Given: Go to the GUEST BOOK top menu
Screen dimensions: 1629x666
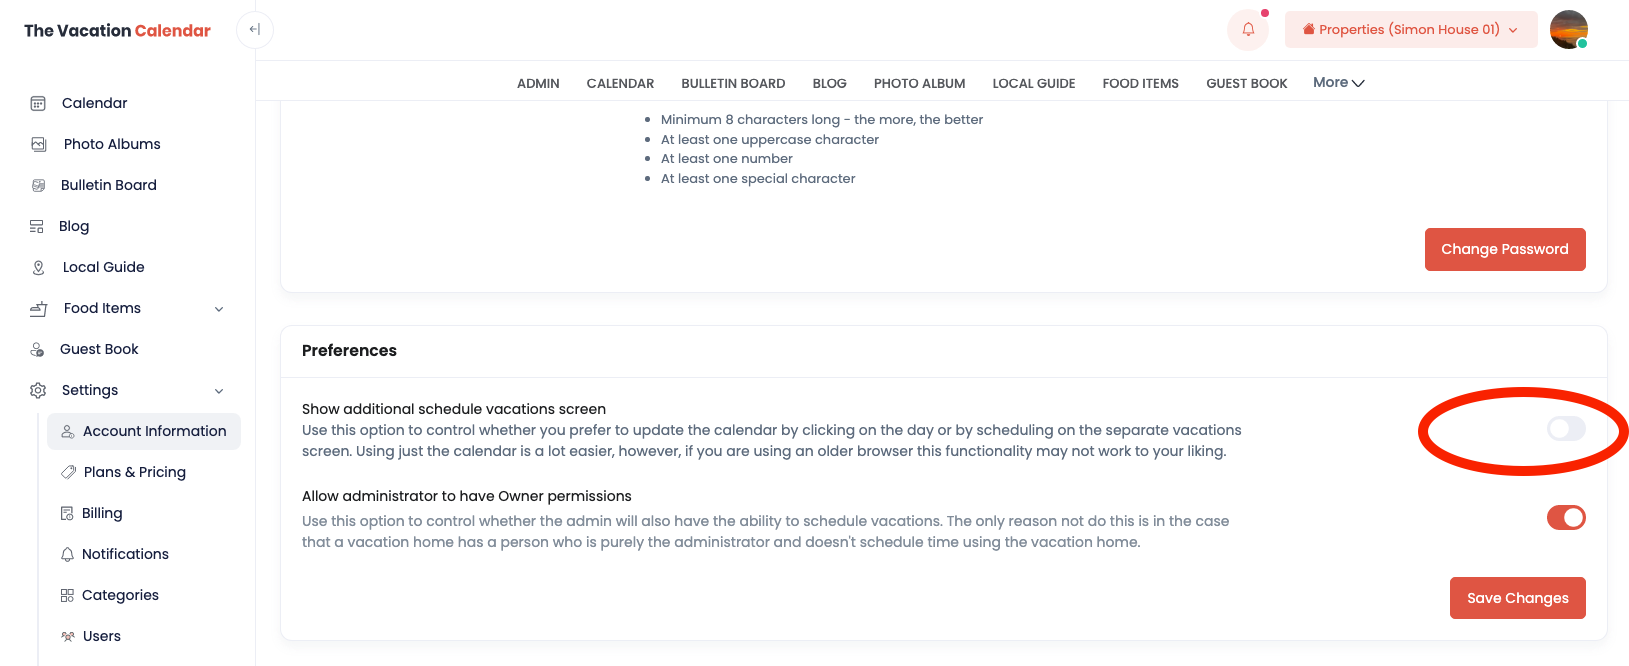Looking at the screenshot, I should tap(1246, 84).
